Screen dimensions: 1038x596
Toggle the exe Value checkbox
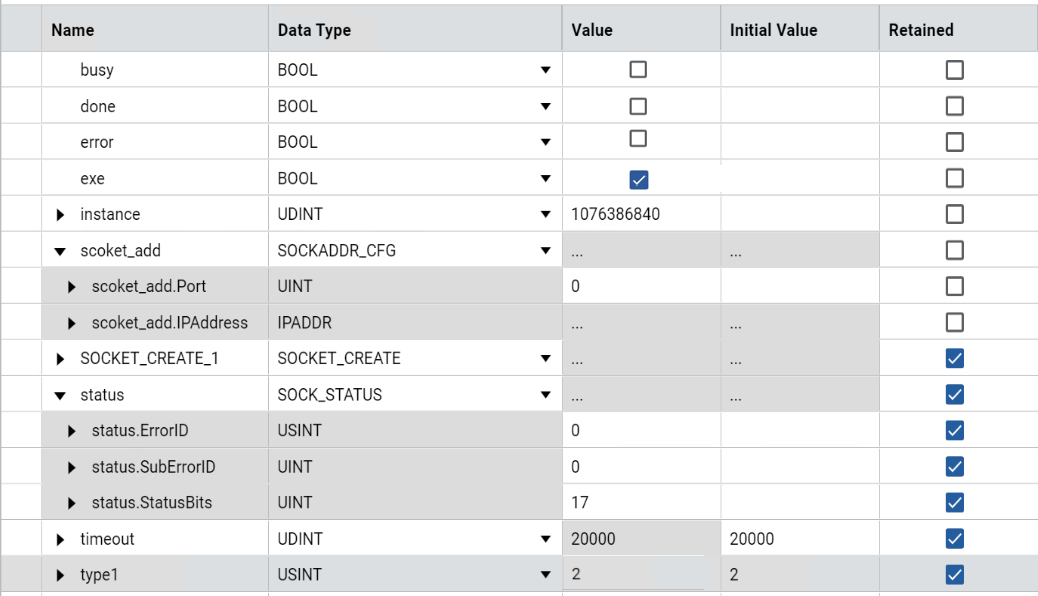pos(637,179)
